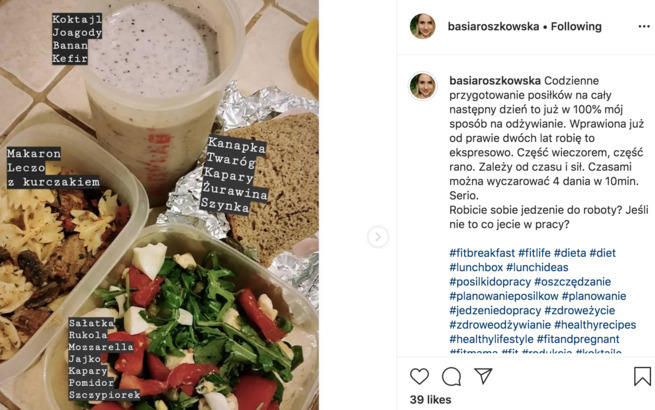Image resolution: width=655 pixels, height=410 pixels.
Task: Open the #lunchbox hashtag
Action: (476, 267)
